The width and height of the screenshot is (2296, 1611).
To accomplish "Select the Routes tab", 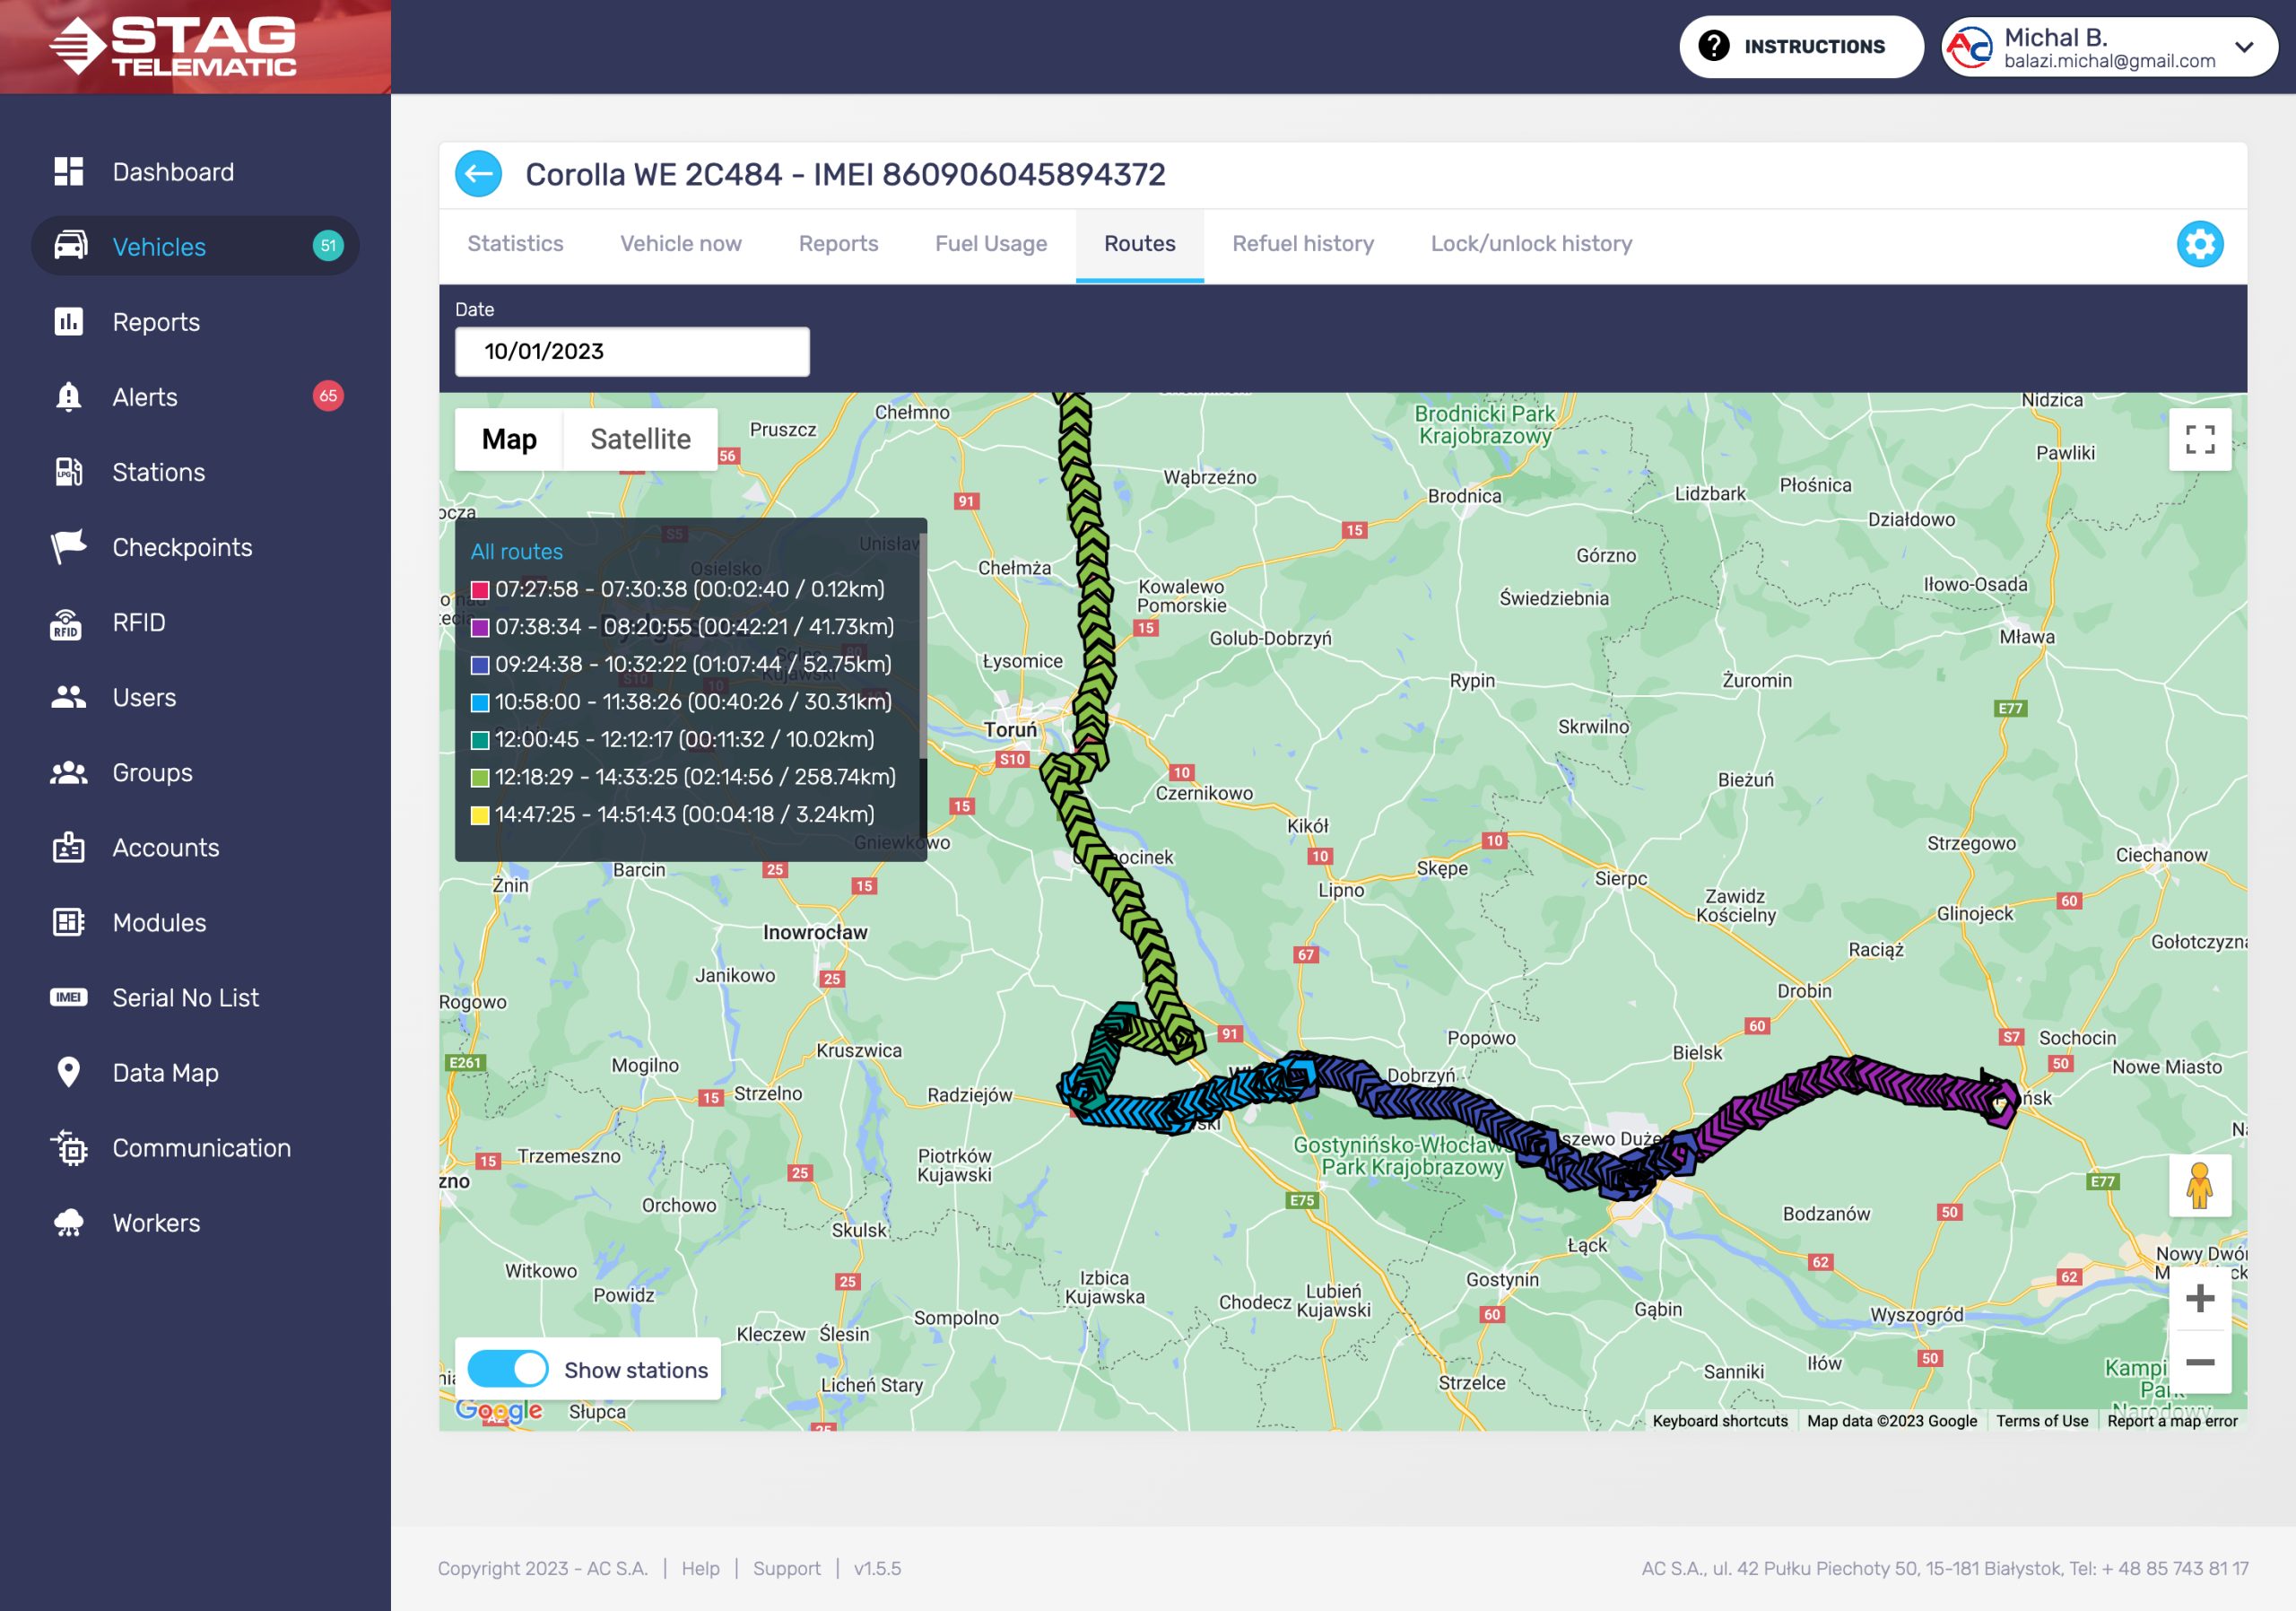I will [1139, 244].
